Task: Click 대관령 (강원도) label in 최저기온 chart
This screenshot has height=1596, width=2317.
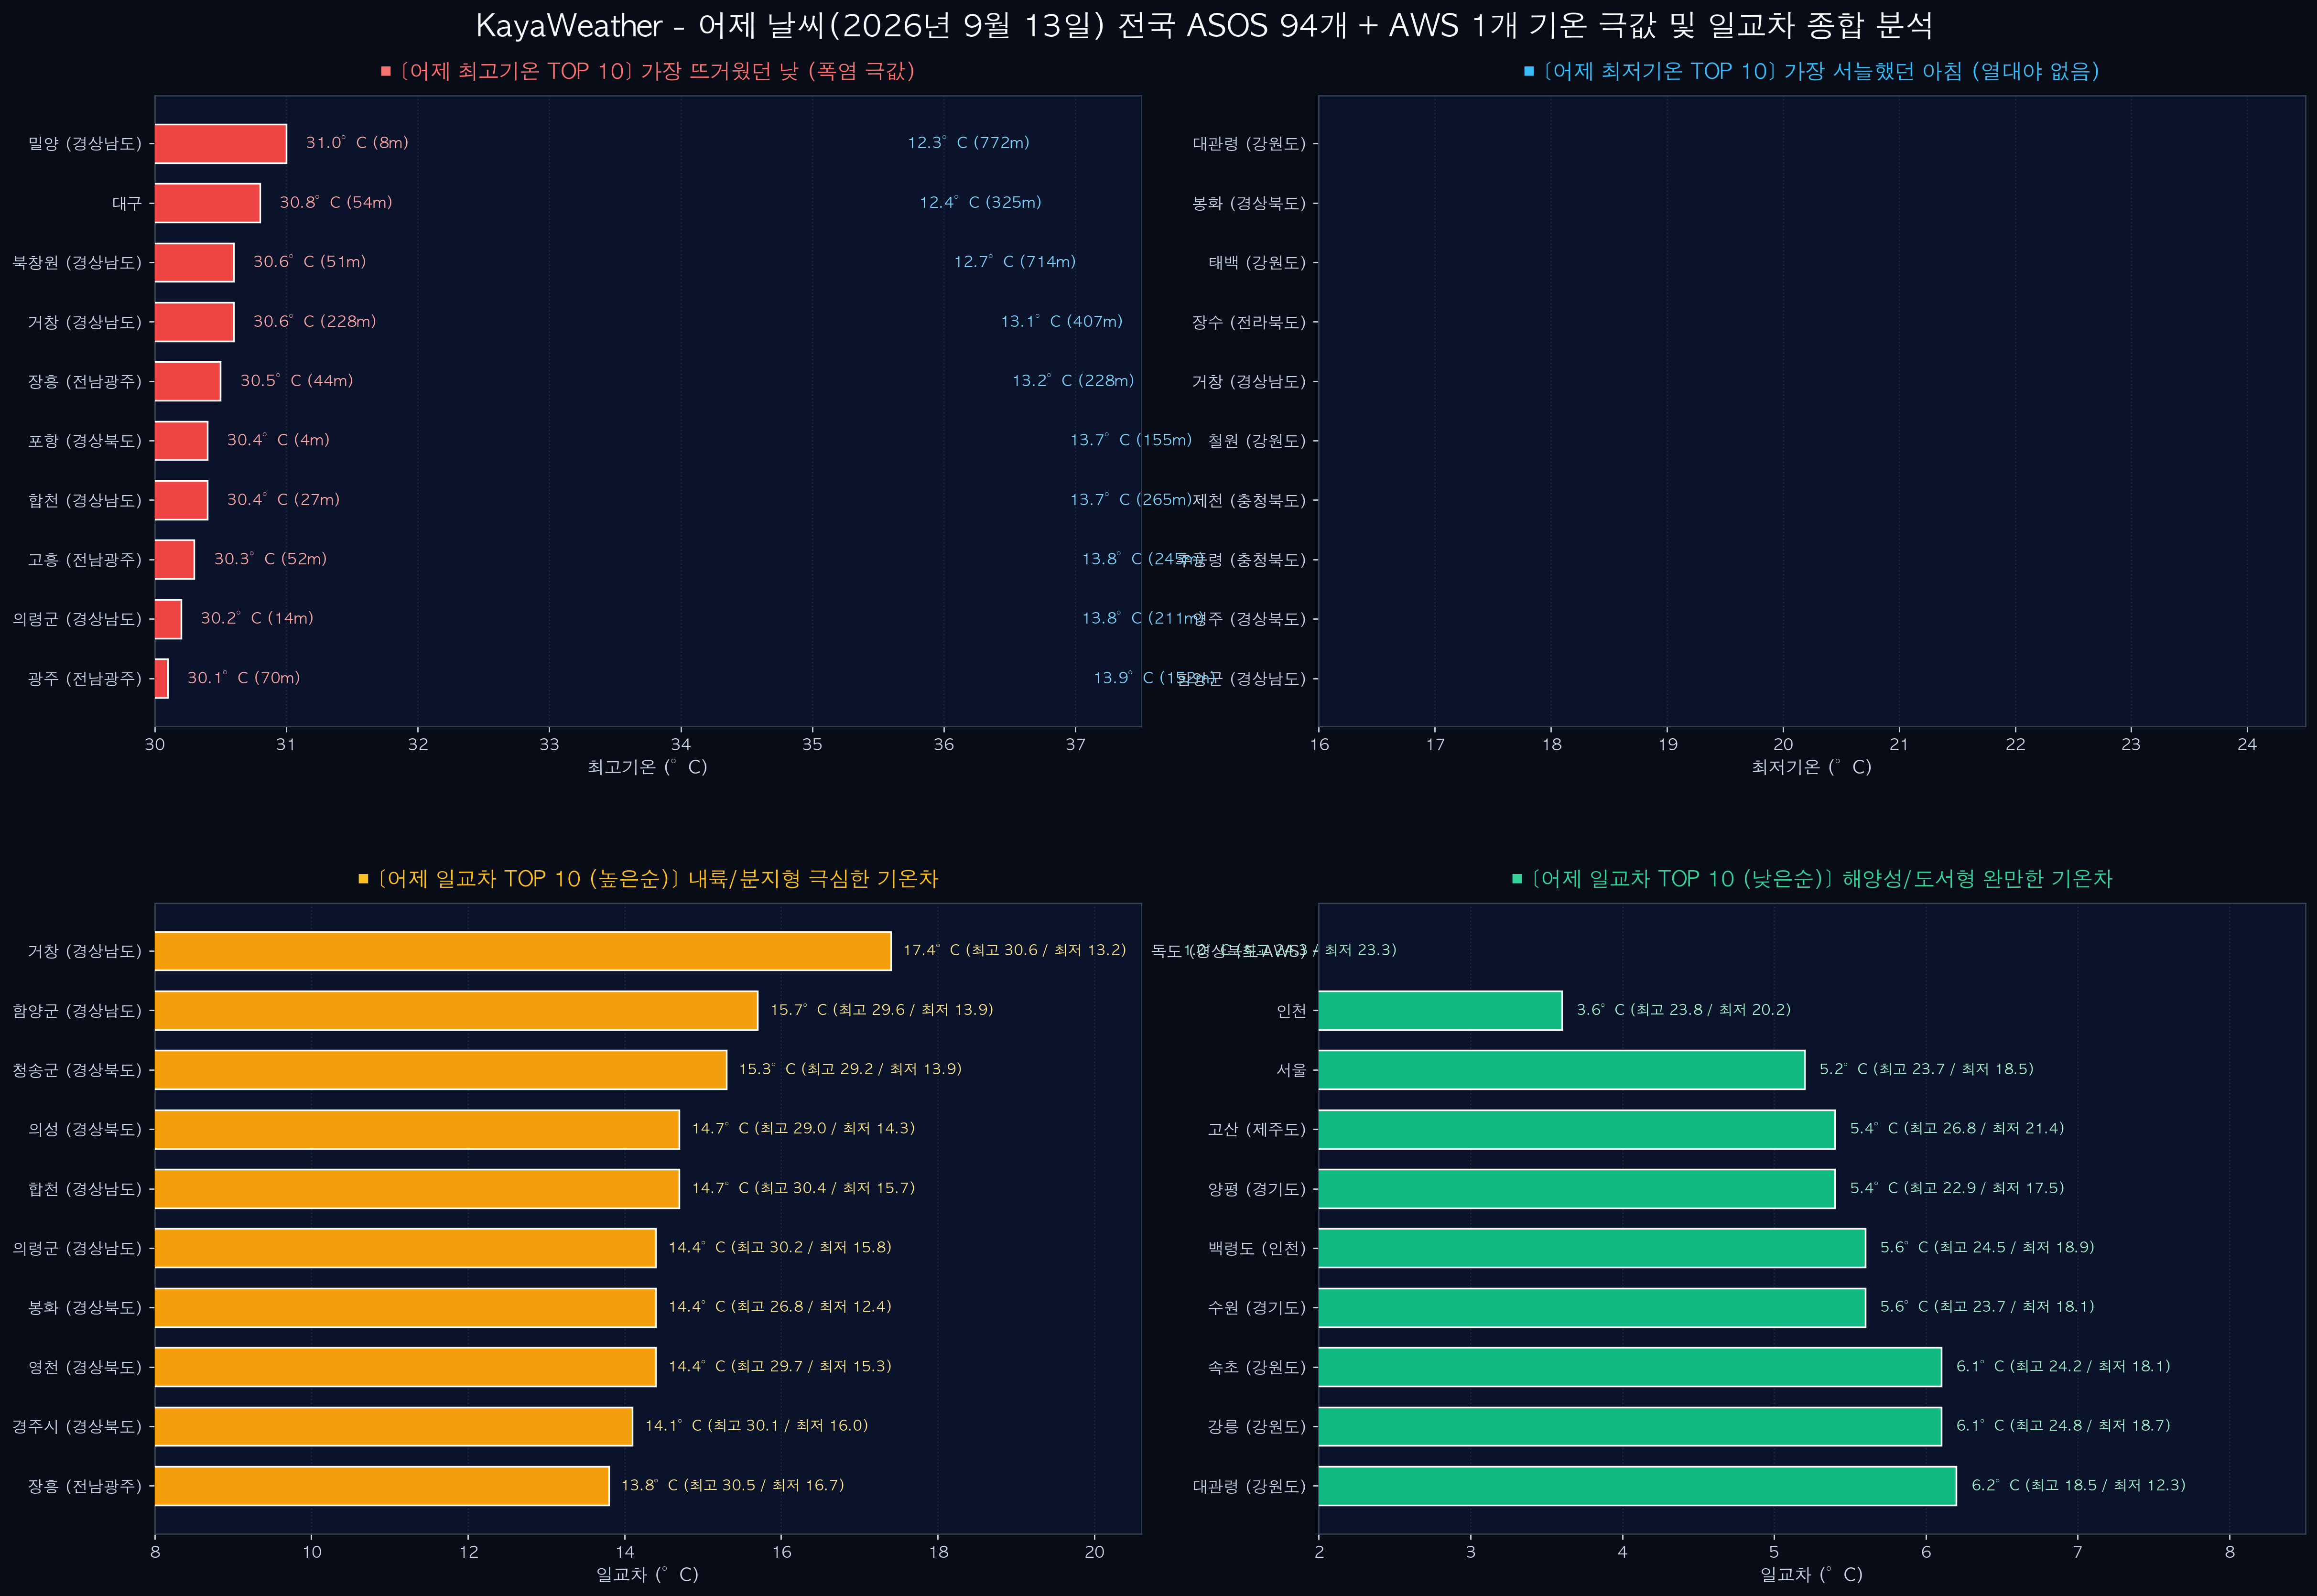Action: click(1249, 144)
